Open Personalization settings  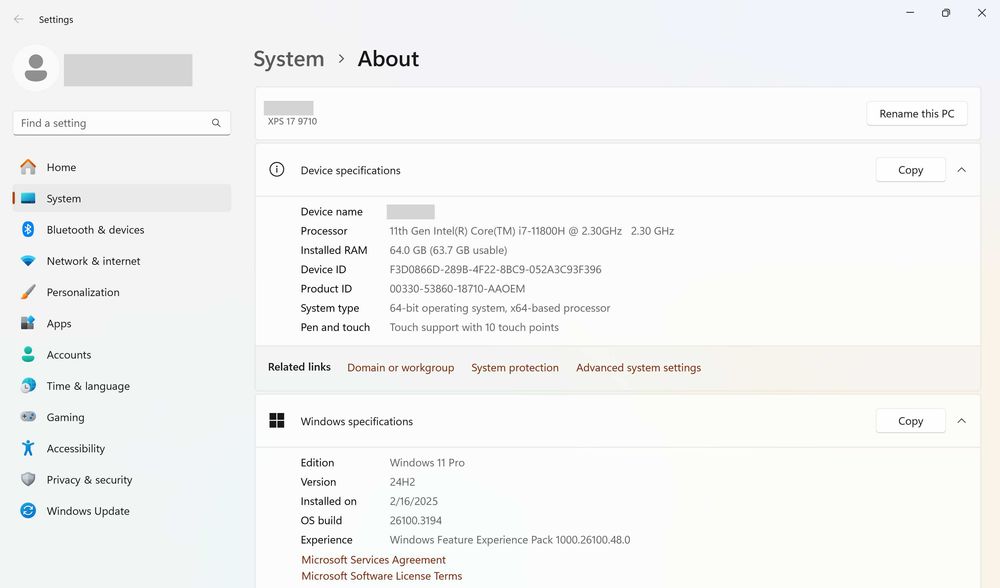(122, 292)
